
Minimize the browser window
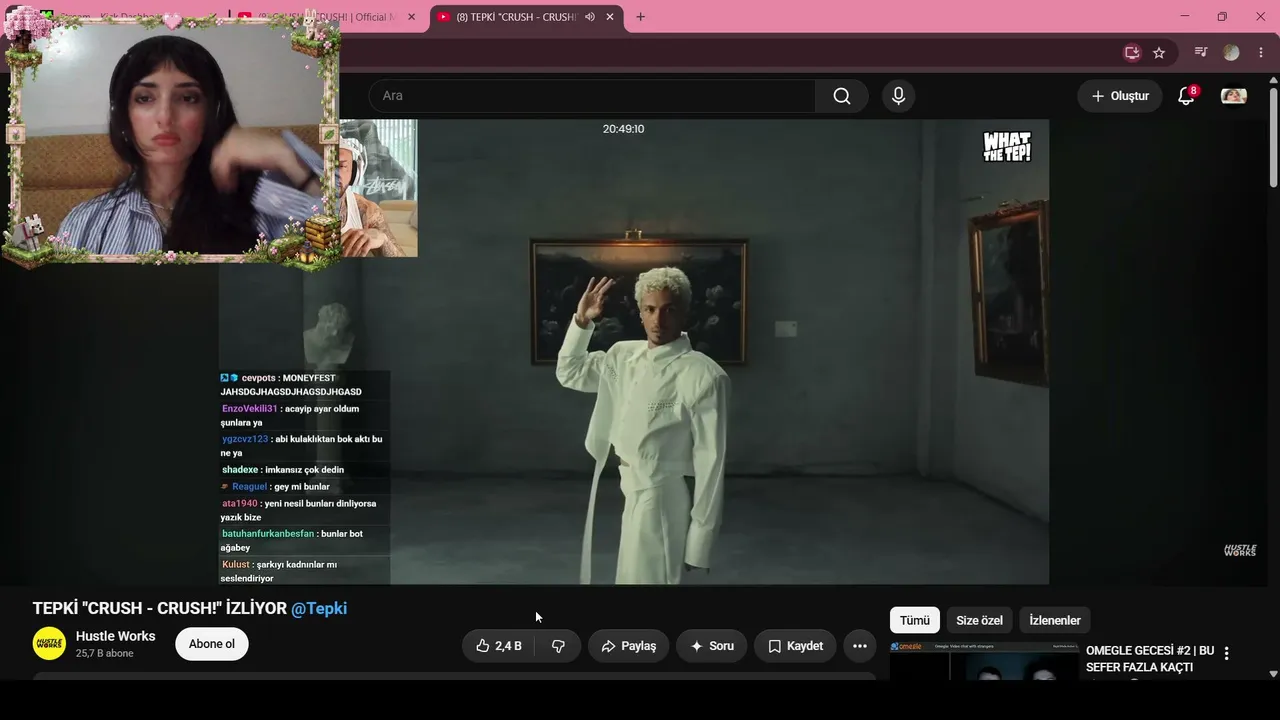pyautogui.click(x=1185, y=17)
